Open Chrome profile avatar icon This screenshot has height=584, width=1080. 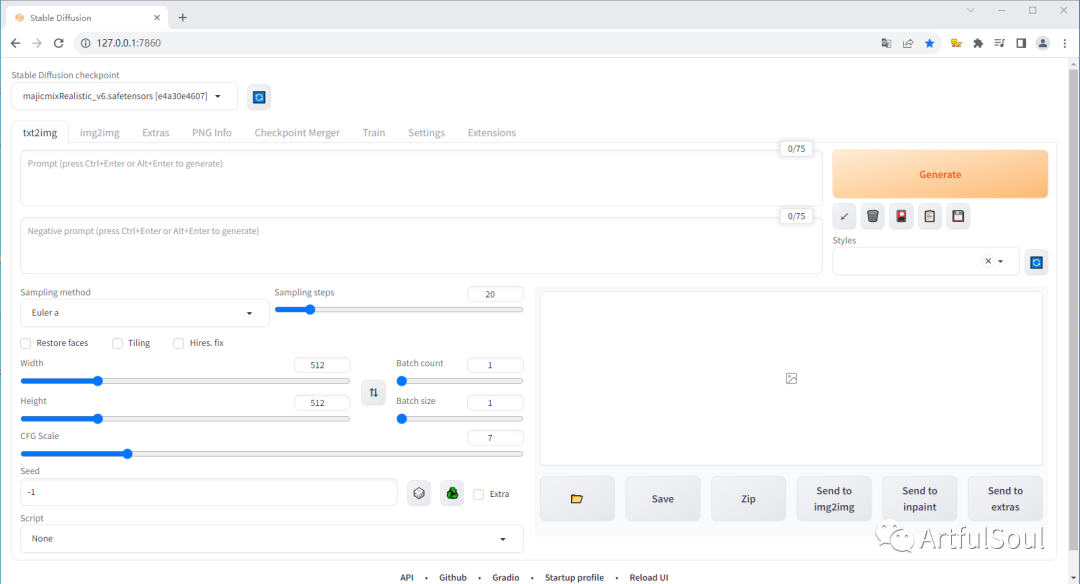(1043, 43)
